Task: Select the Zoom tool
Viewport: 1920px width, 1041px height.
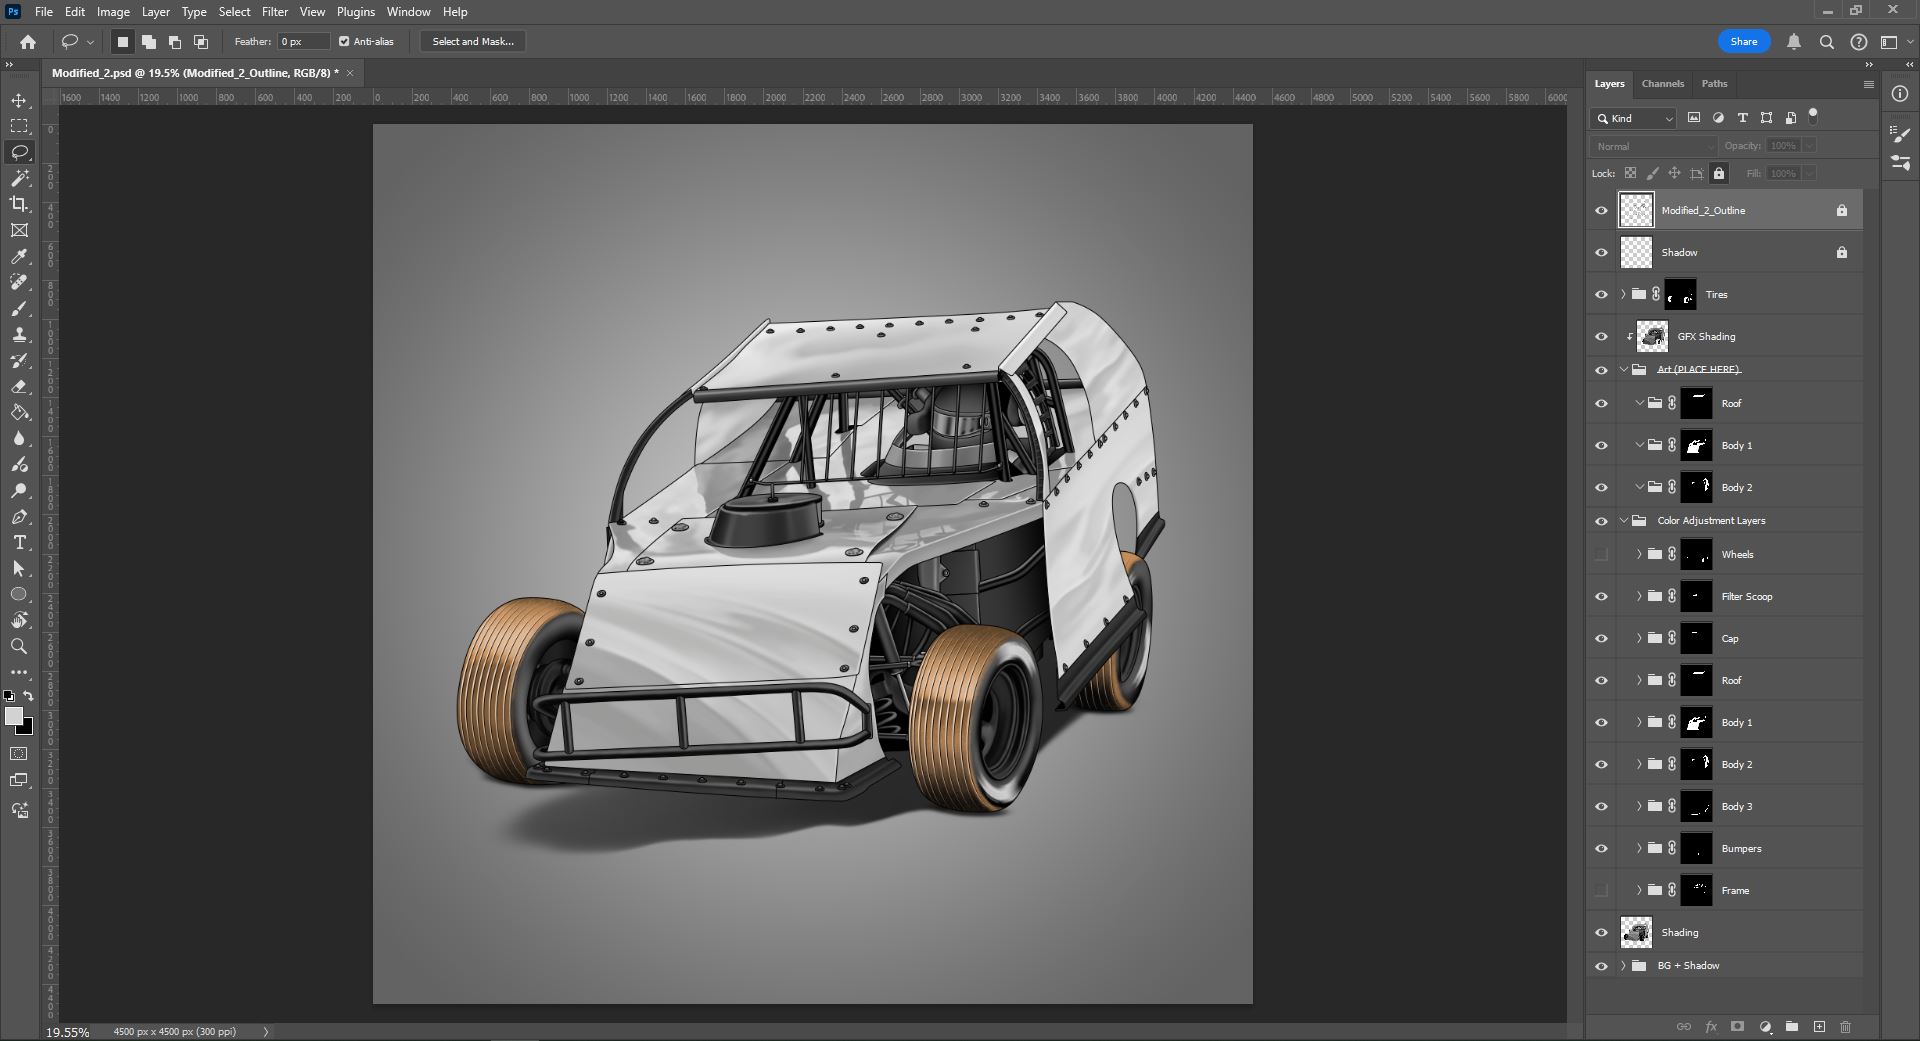Action: tap(19, 646)
